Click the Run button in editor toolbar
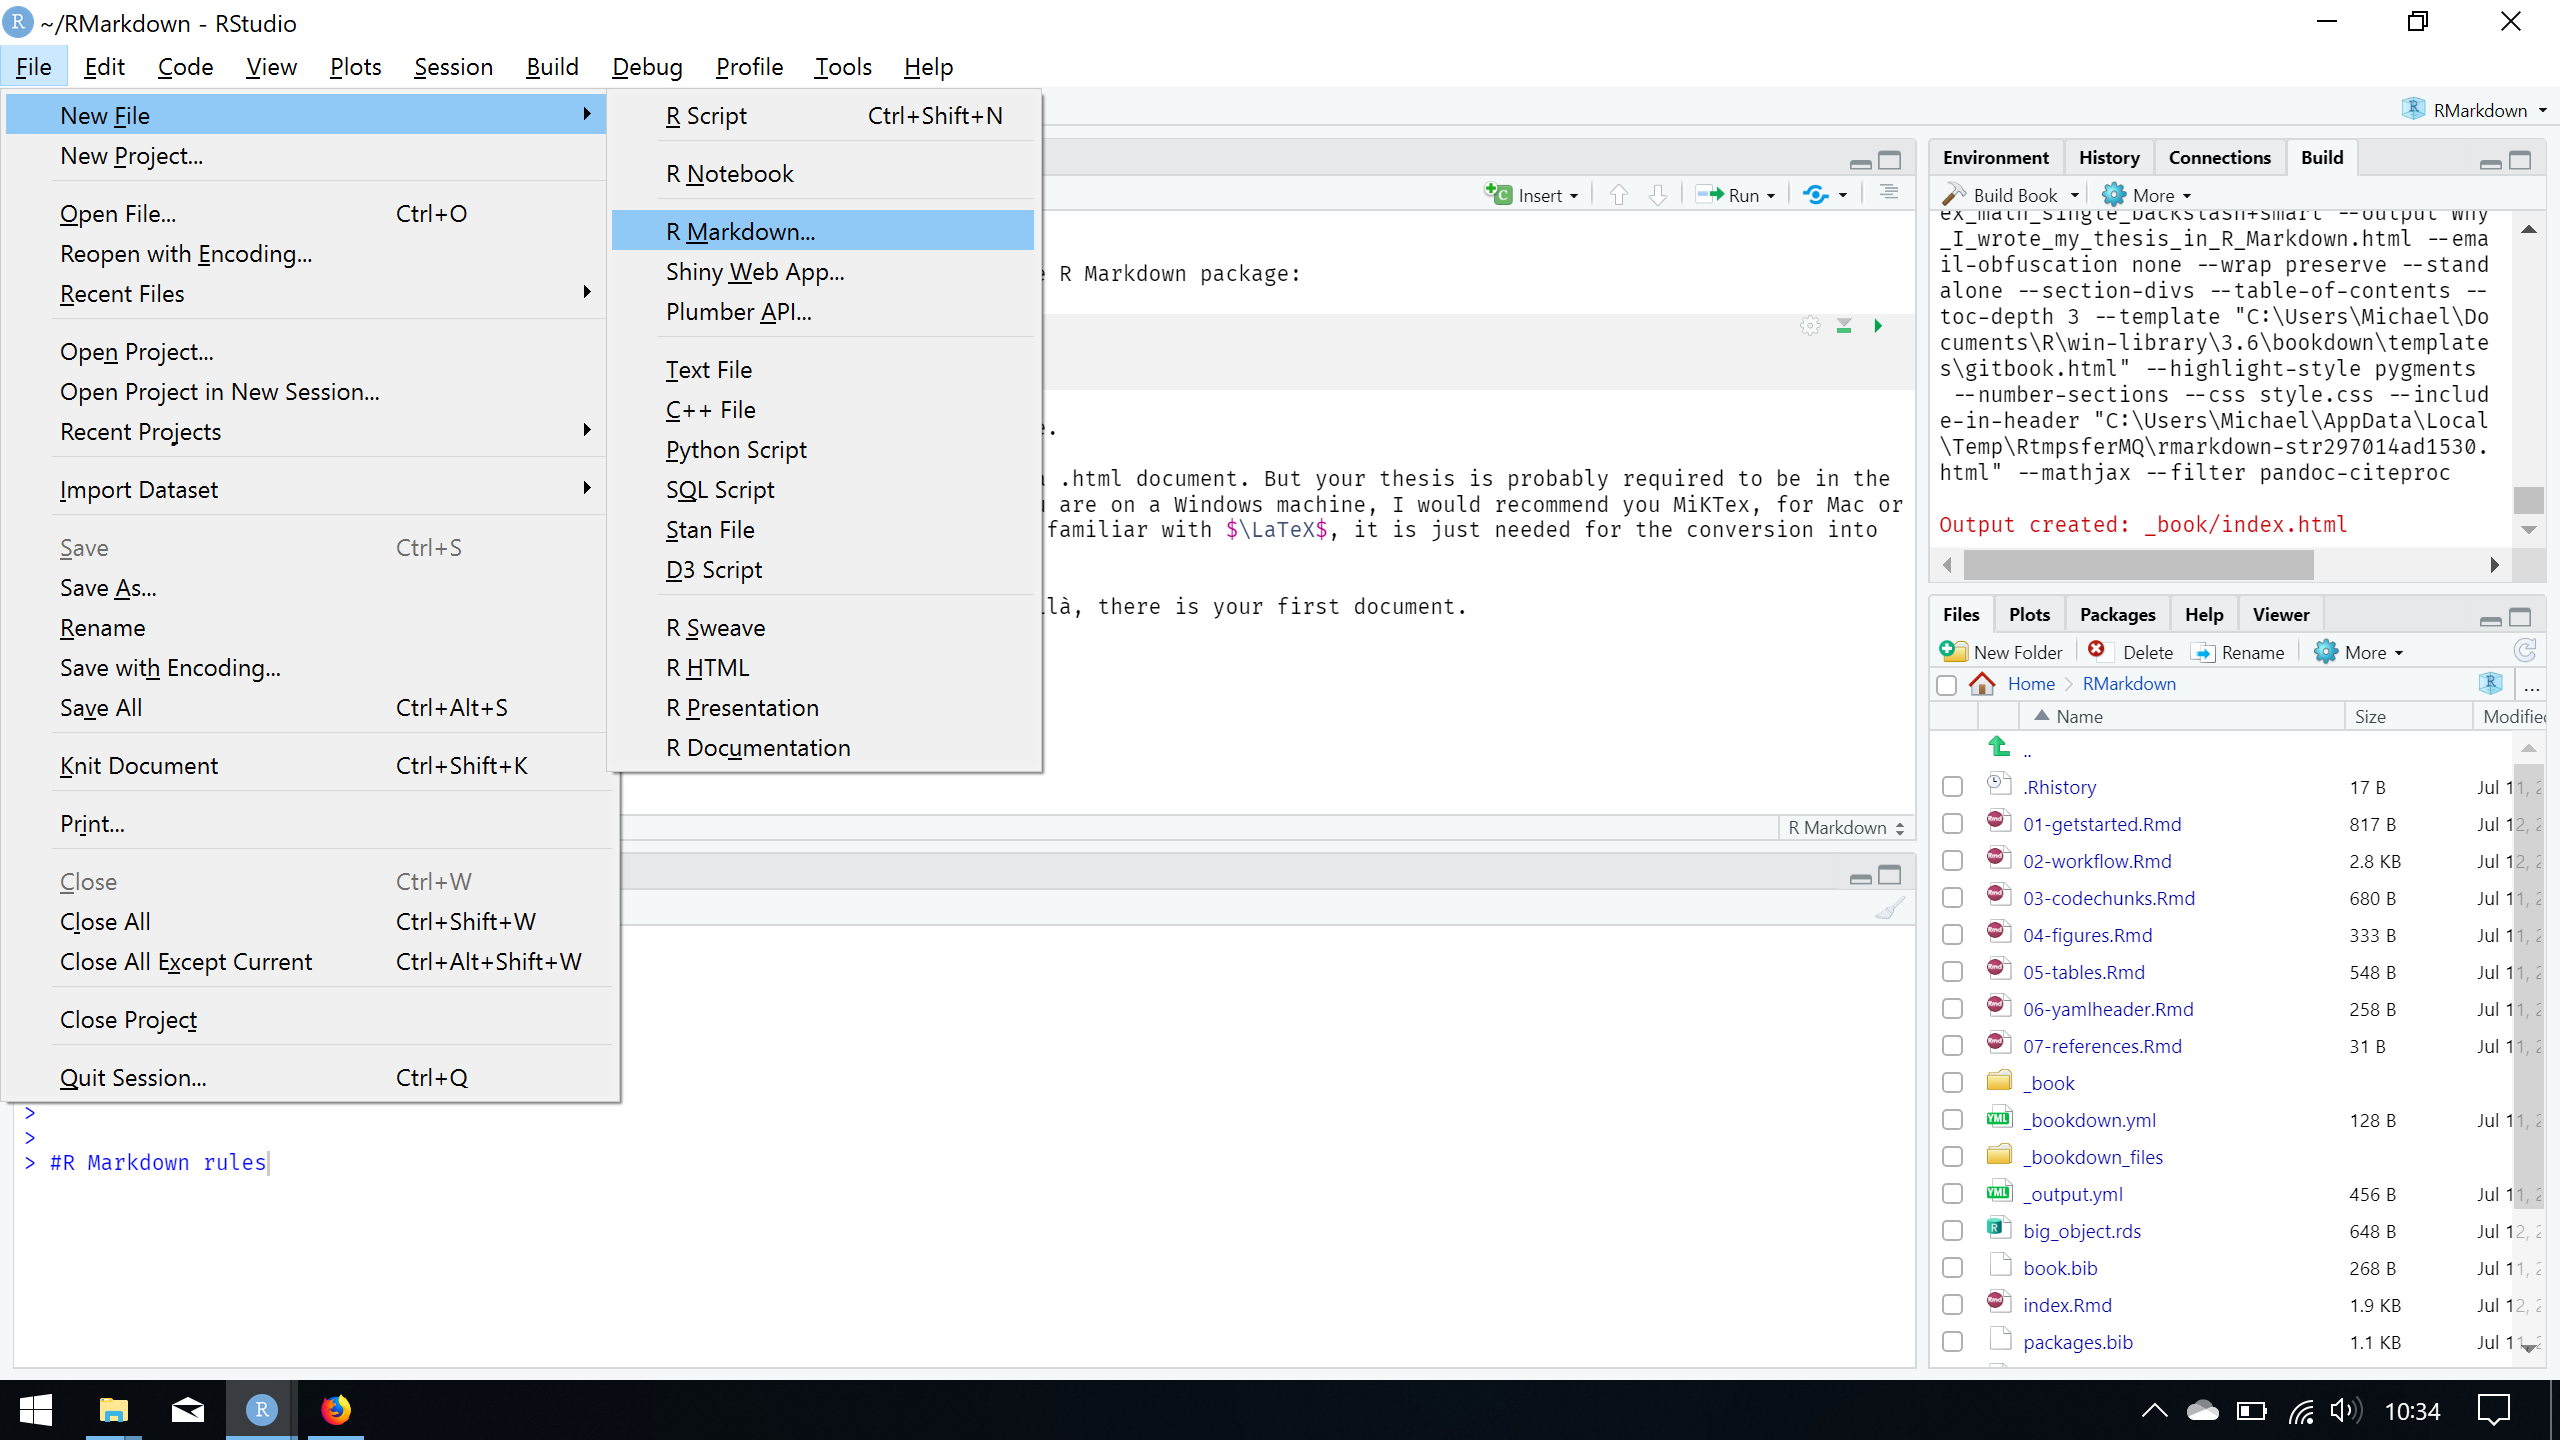 [x=1728, y=195]
